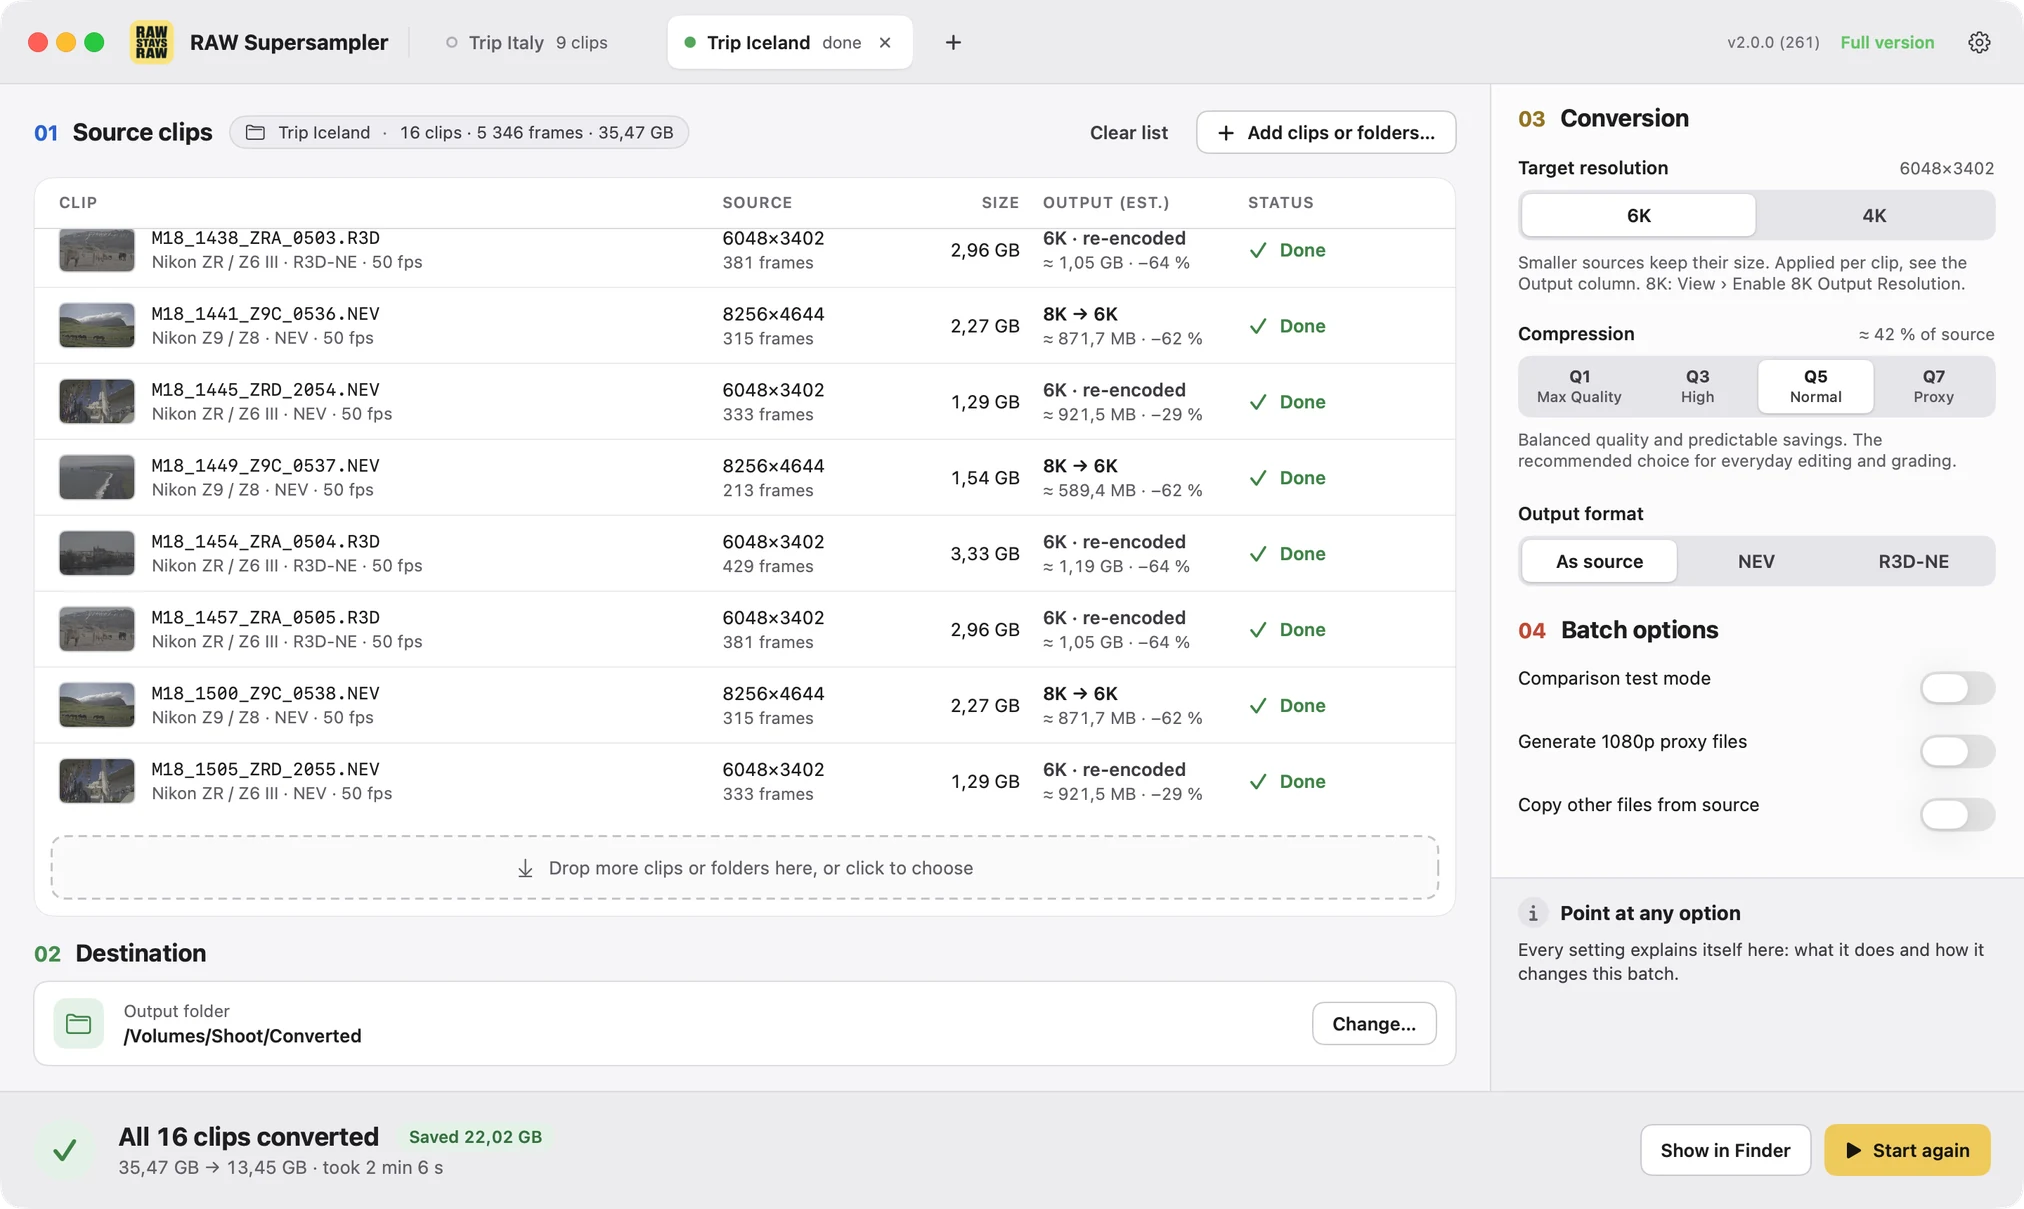Image resolution: width=2024 pixels, height=1209 pixels.
Task: Click the Full version link
Action: (x=1887, y=42)
